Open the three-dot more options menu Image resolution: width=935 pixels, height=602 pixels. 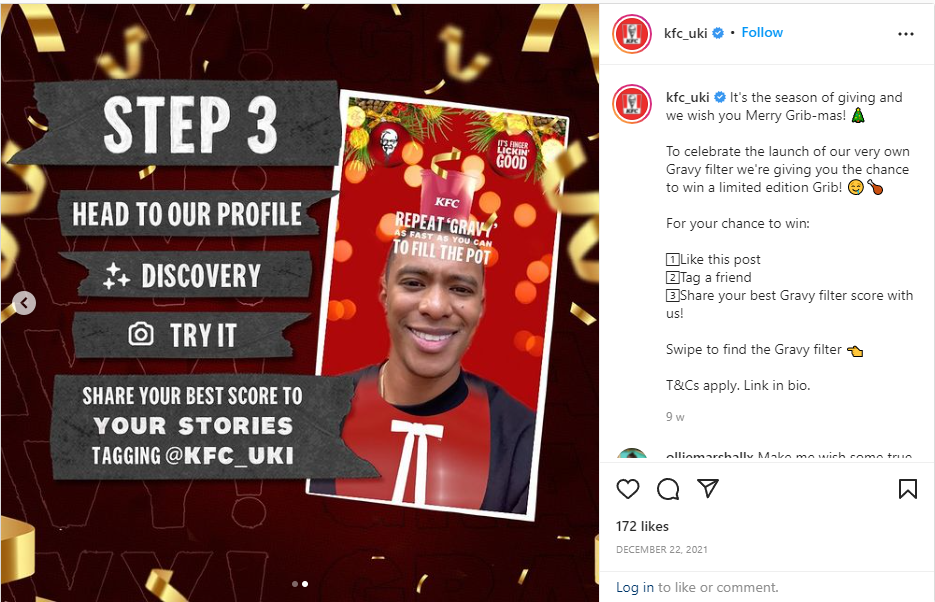coord(906,34)
